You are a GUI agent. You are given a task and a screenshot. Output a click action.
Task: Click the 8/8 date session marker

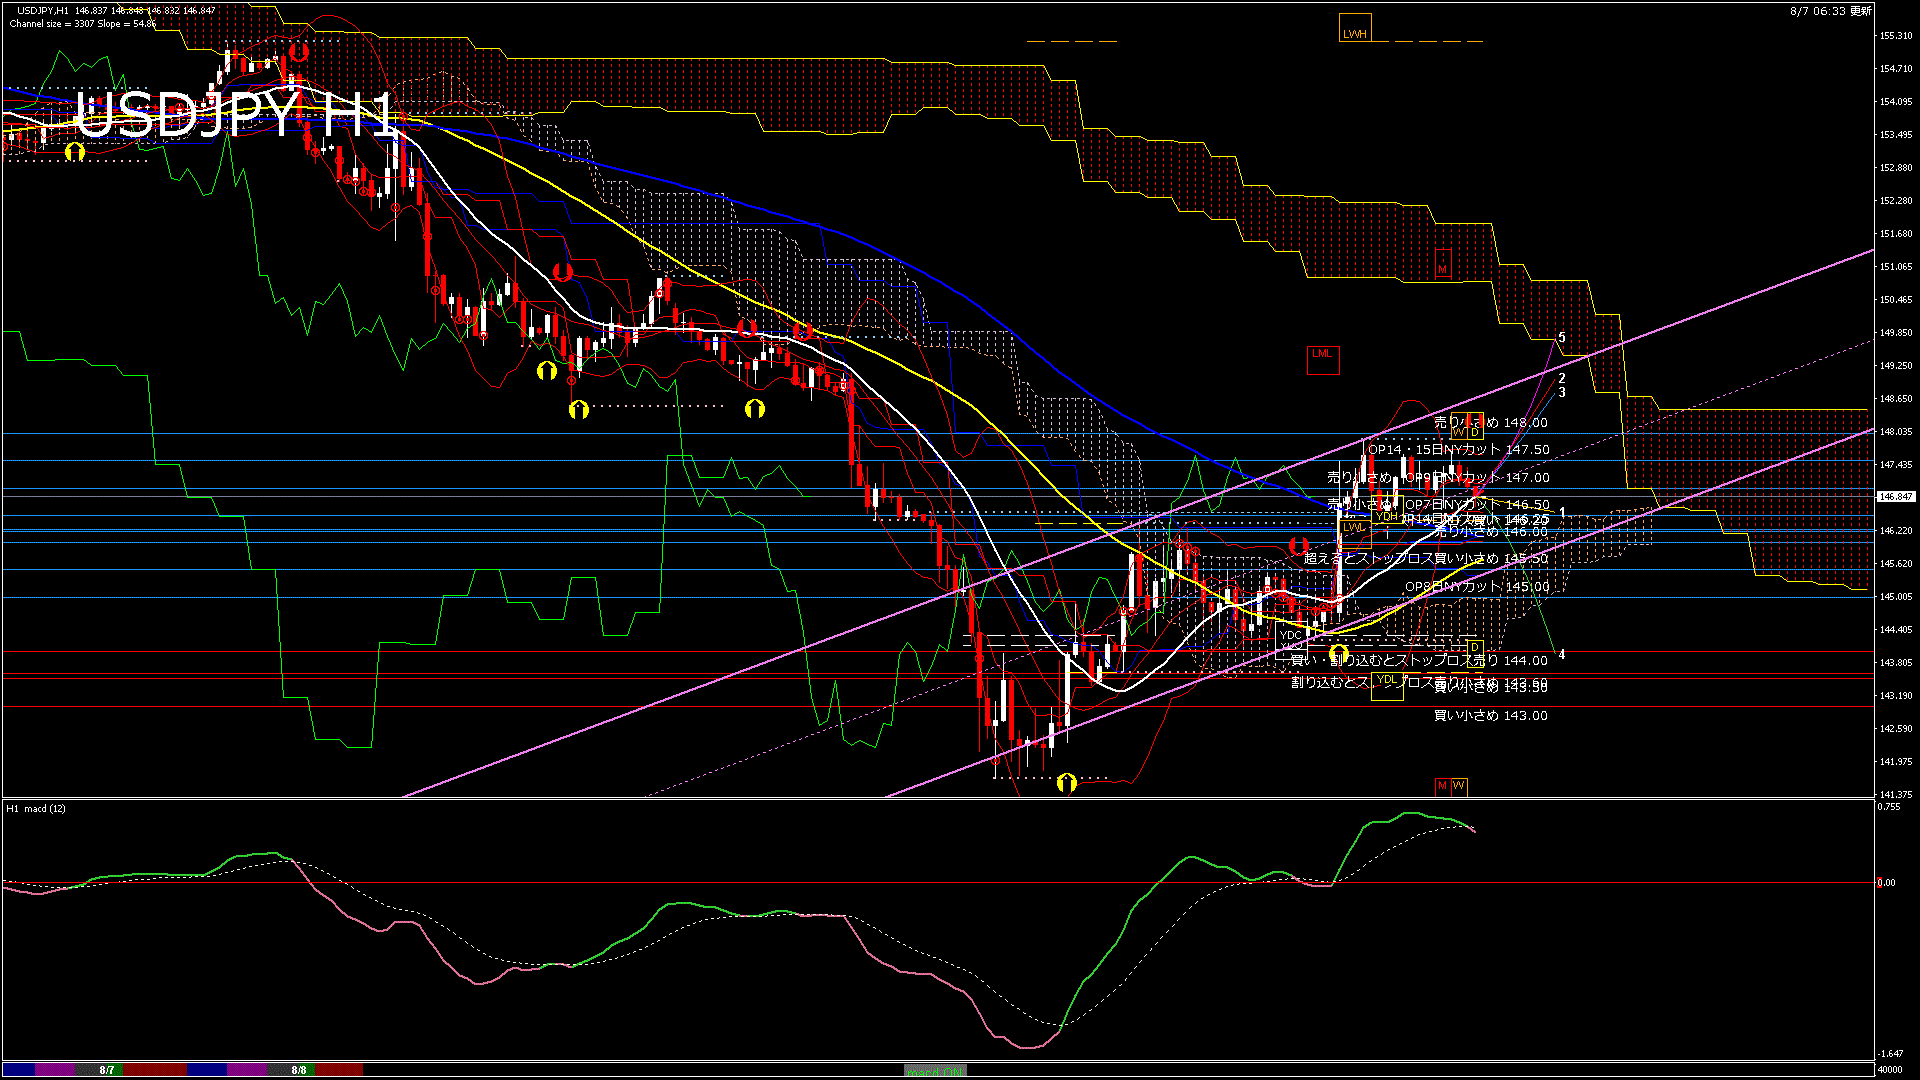pos(299,1070)
